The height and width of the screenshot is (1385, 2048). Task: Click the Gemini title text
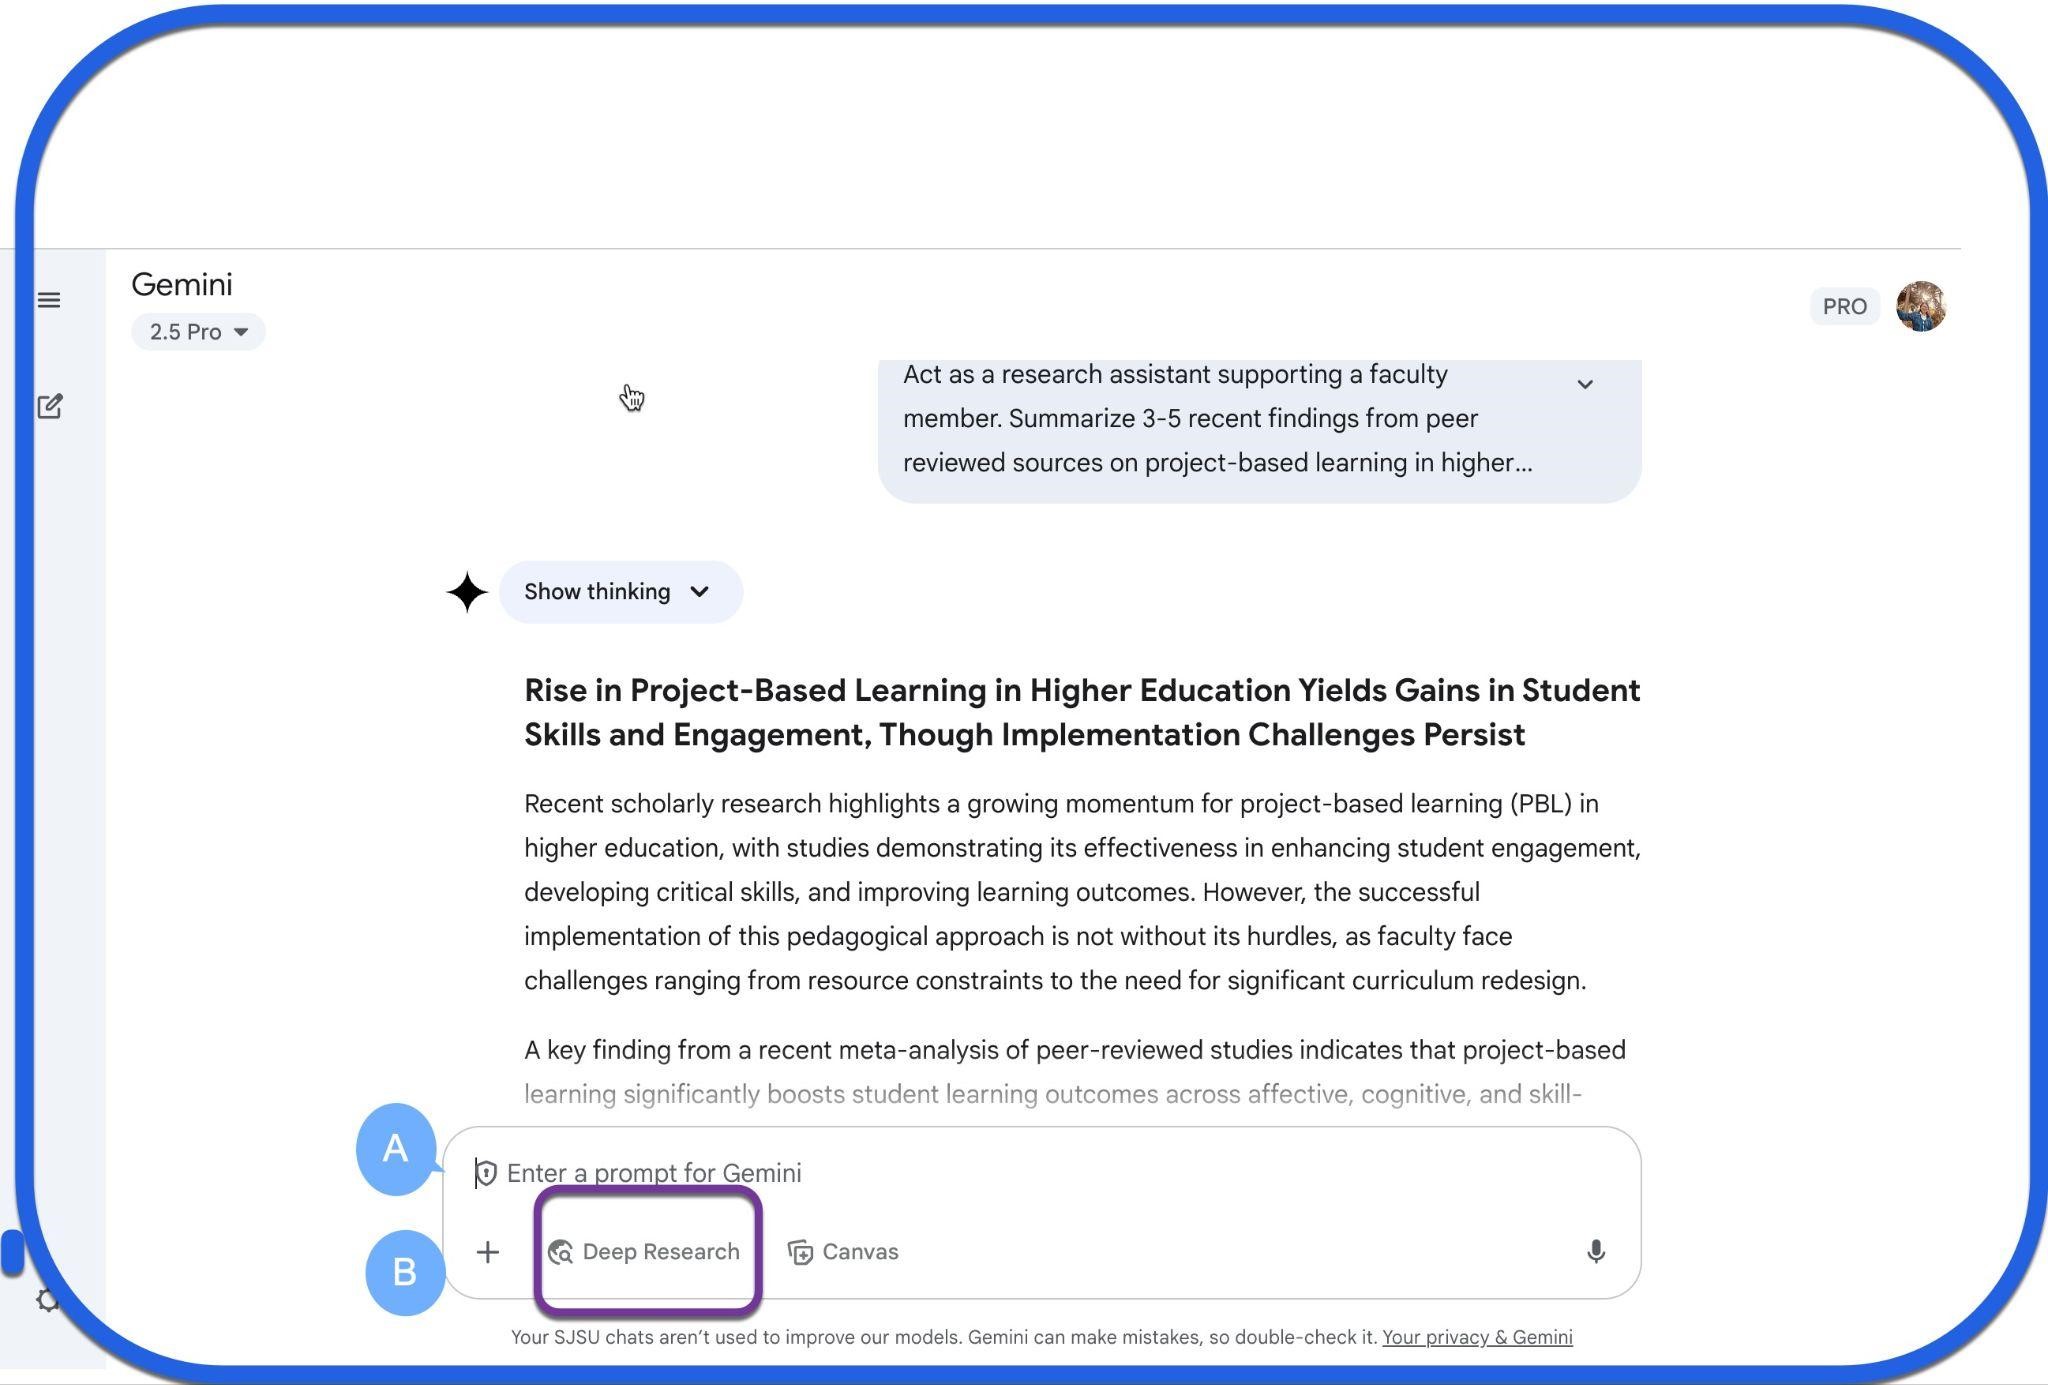[182, 285]
